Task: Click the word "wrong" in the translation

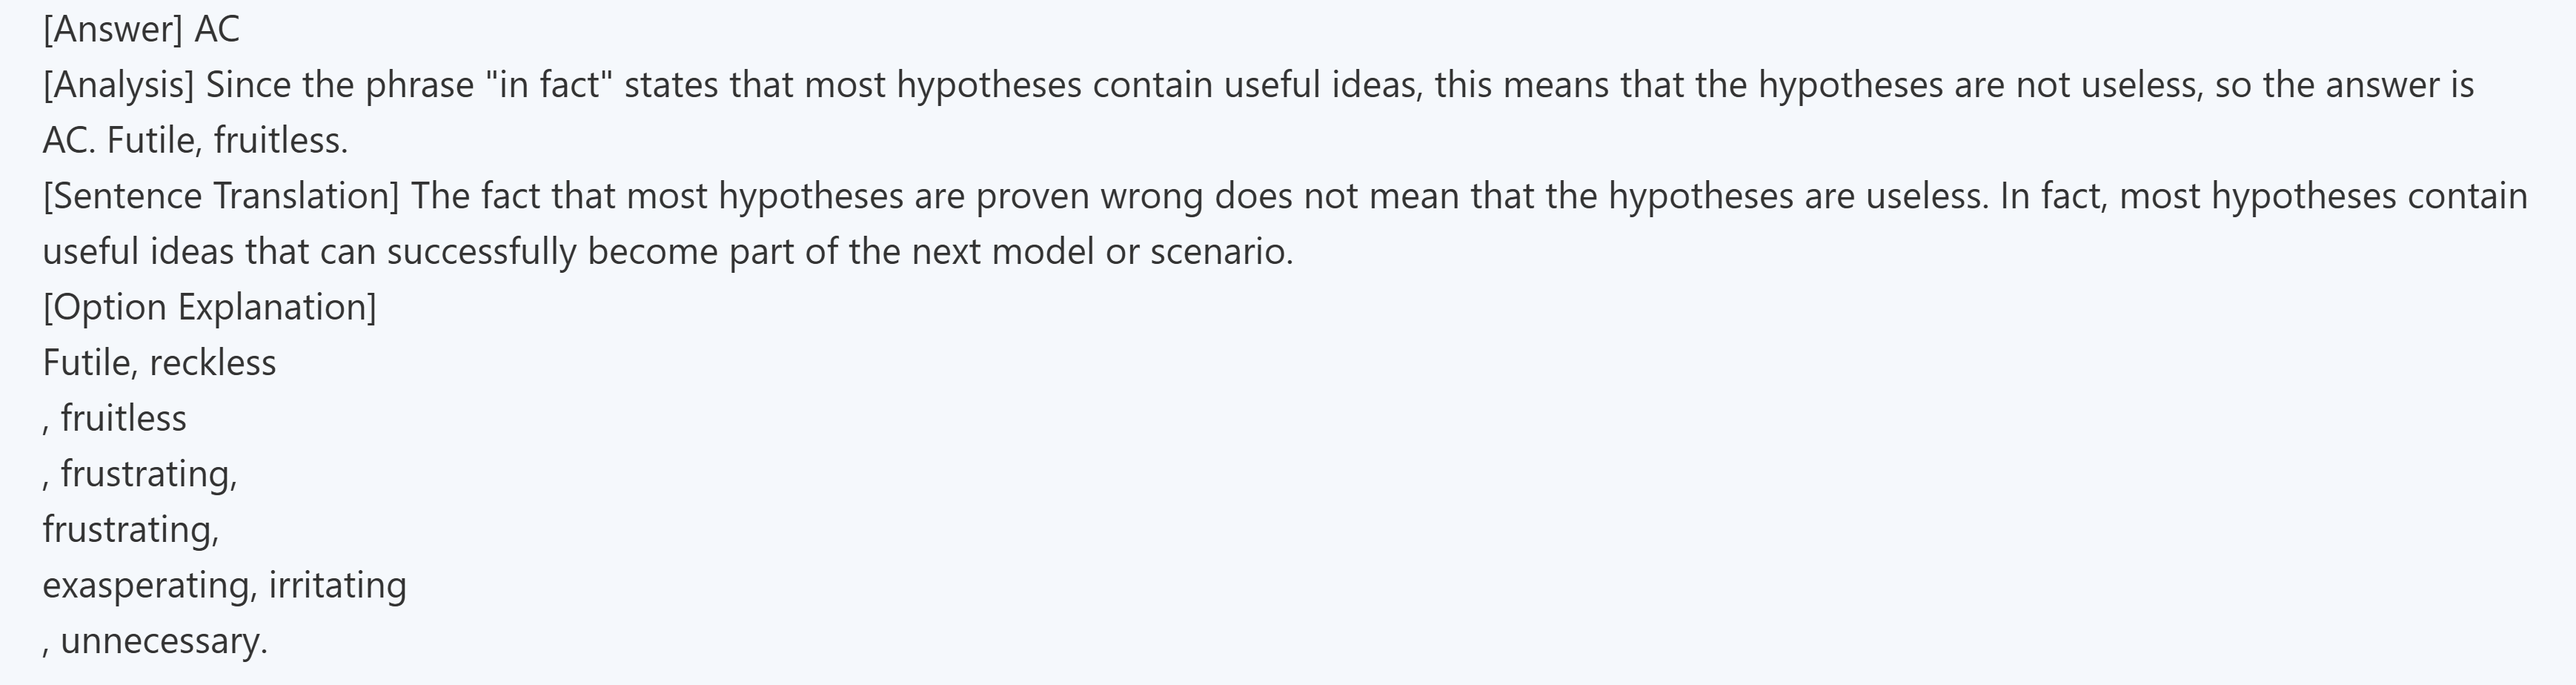Action: click(1152, 196)
